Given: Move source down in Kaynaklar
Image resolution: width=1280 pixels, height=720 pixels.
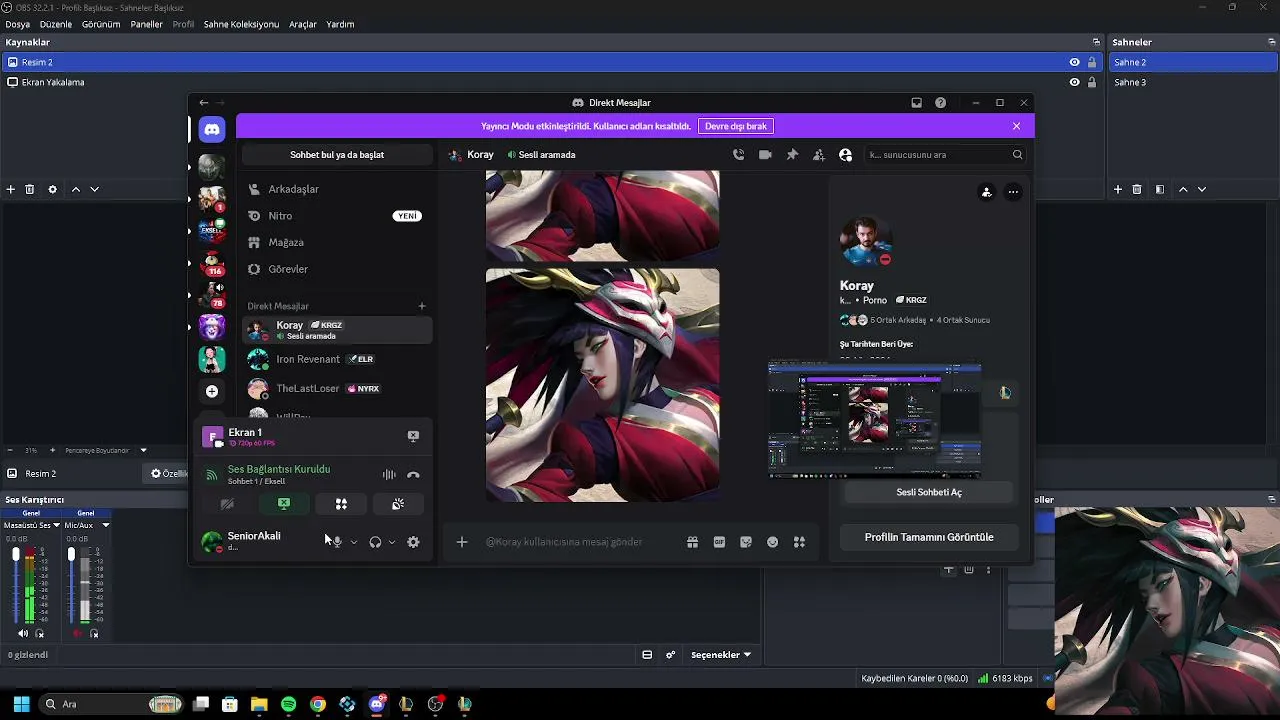Looking at the screenshot, I should coord(95,189).
